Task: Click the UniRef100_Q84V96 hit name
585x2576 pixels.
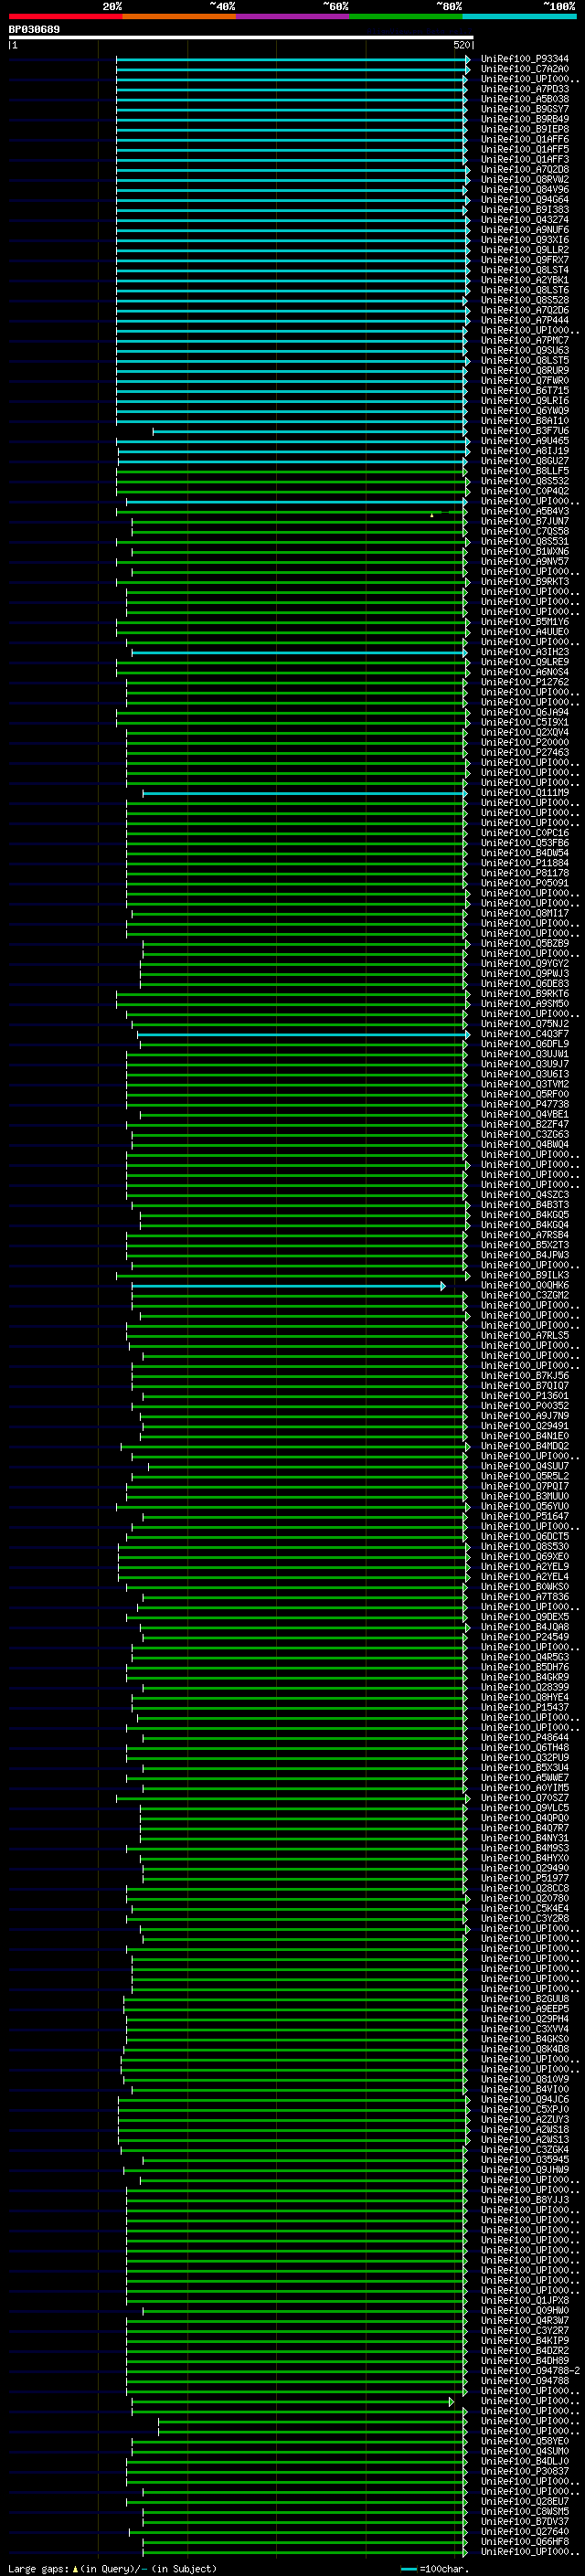Action: coord(524,190)
